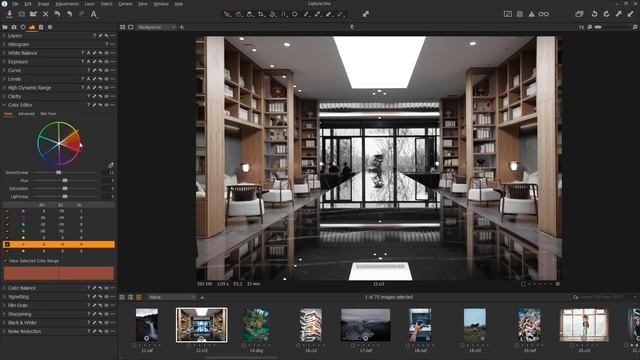
Task: Rotate image left using toolbar icon
Action: pyautogui.click(x=594, y=14)
